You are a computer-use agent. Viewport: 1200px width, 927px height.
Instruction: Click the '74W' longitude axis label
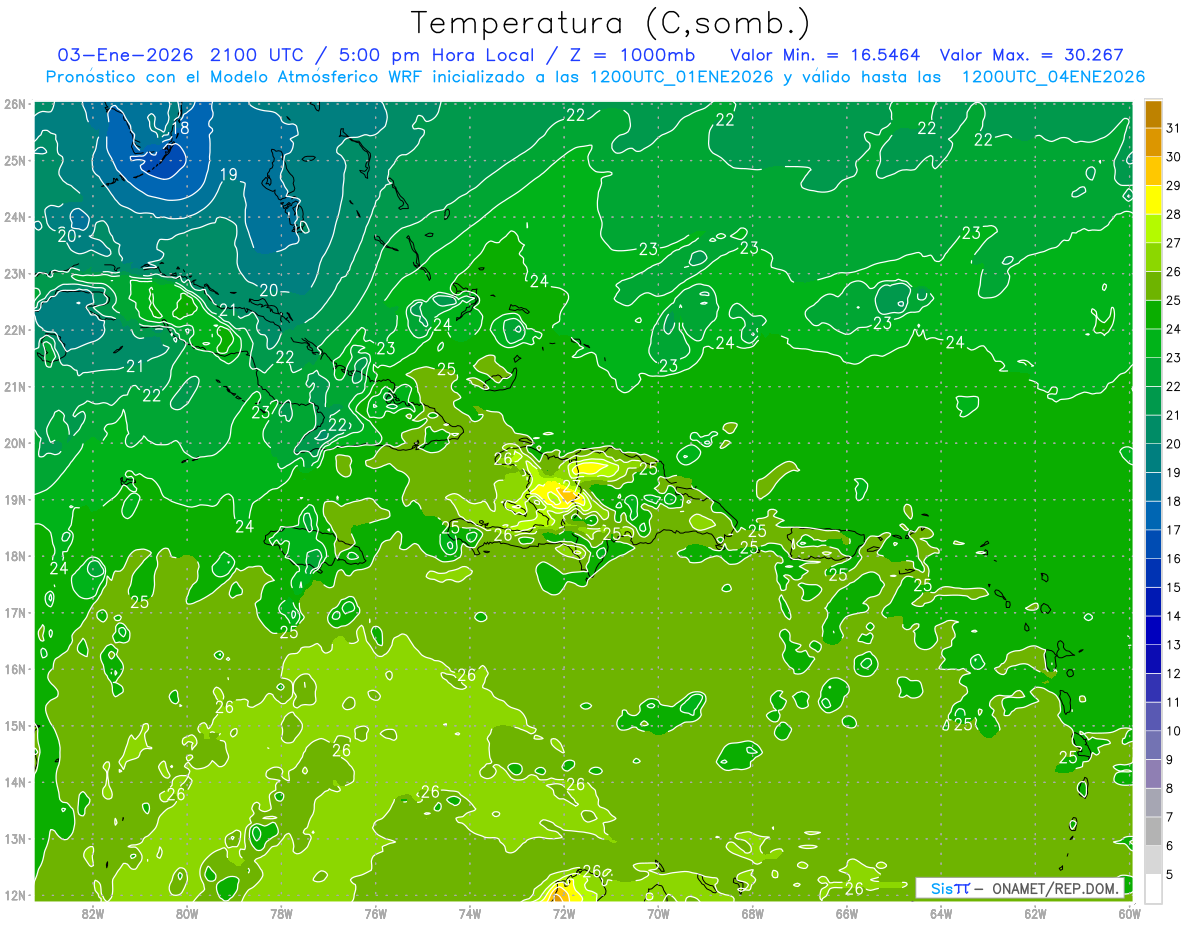(470, 913)
